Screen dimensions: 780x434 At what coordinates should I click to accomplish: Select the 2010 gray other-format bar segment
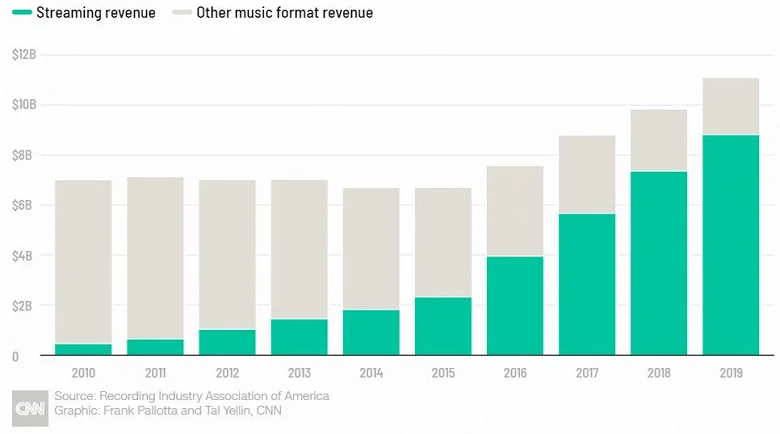(x=83, y=262)
